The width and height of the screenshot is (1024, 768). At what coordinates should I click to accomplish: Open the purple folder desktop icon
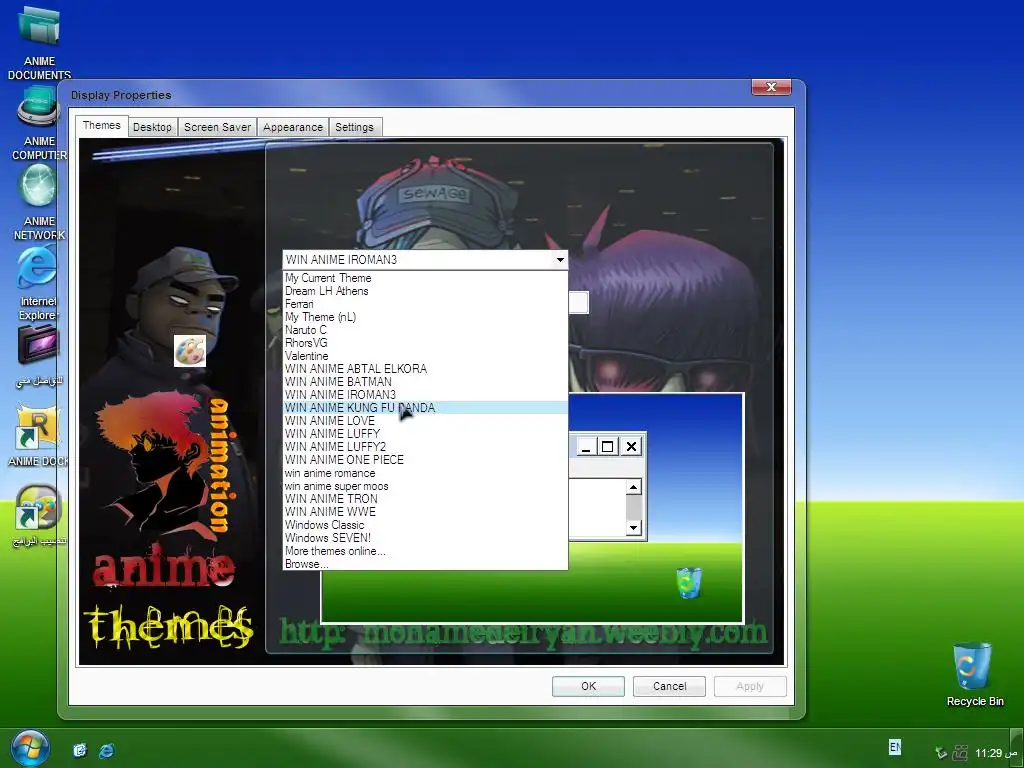38,344
